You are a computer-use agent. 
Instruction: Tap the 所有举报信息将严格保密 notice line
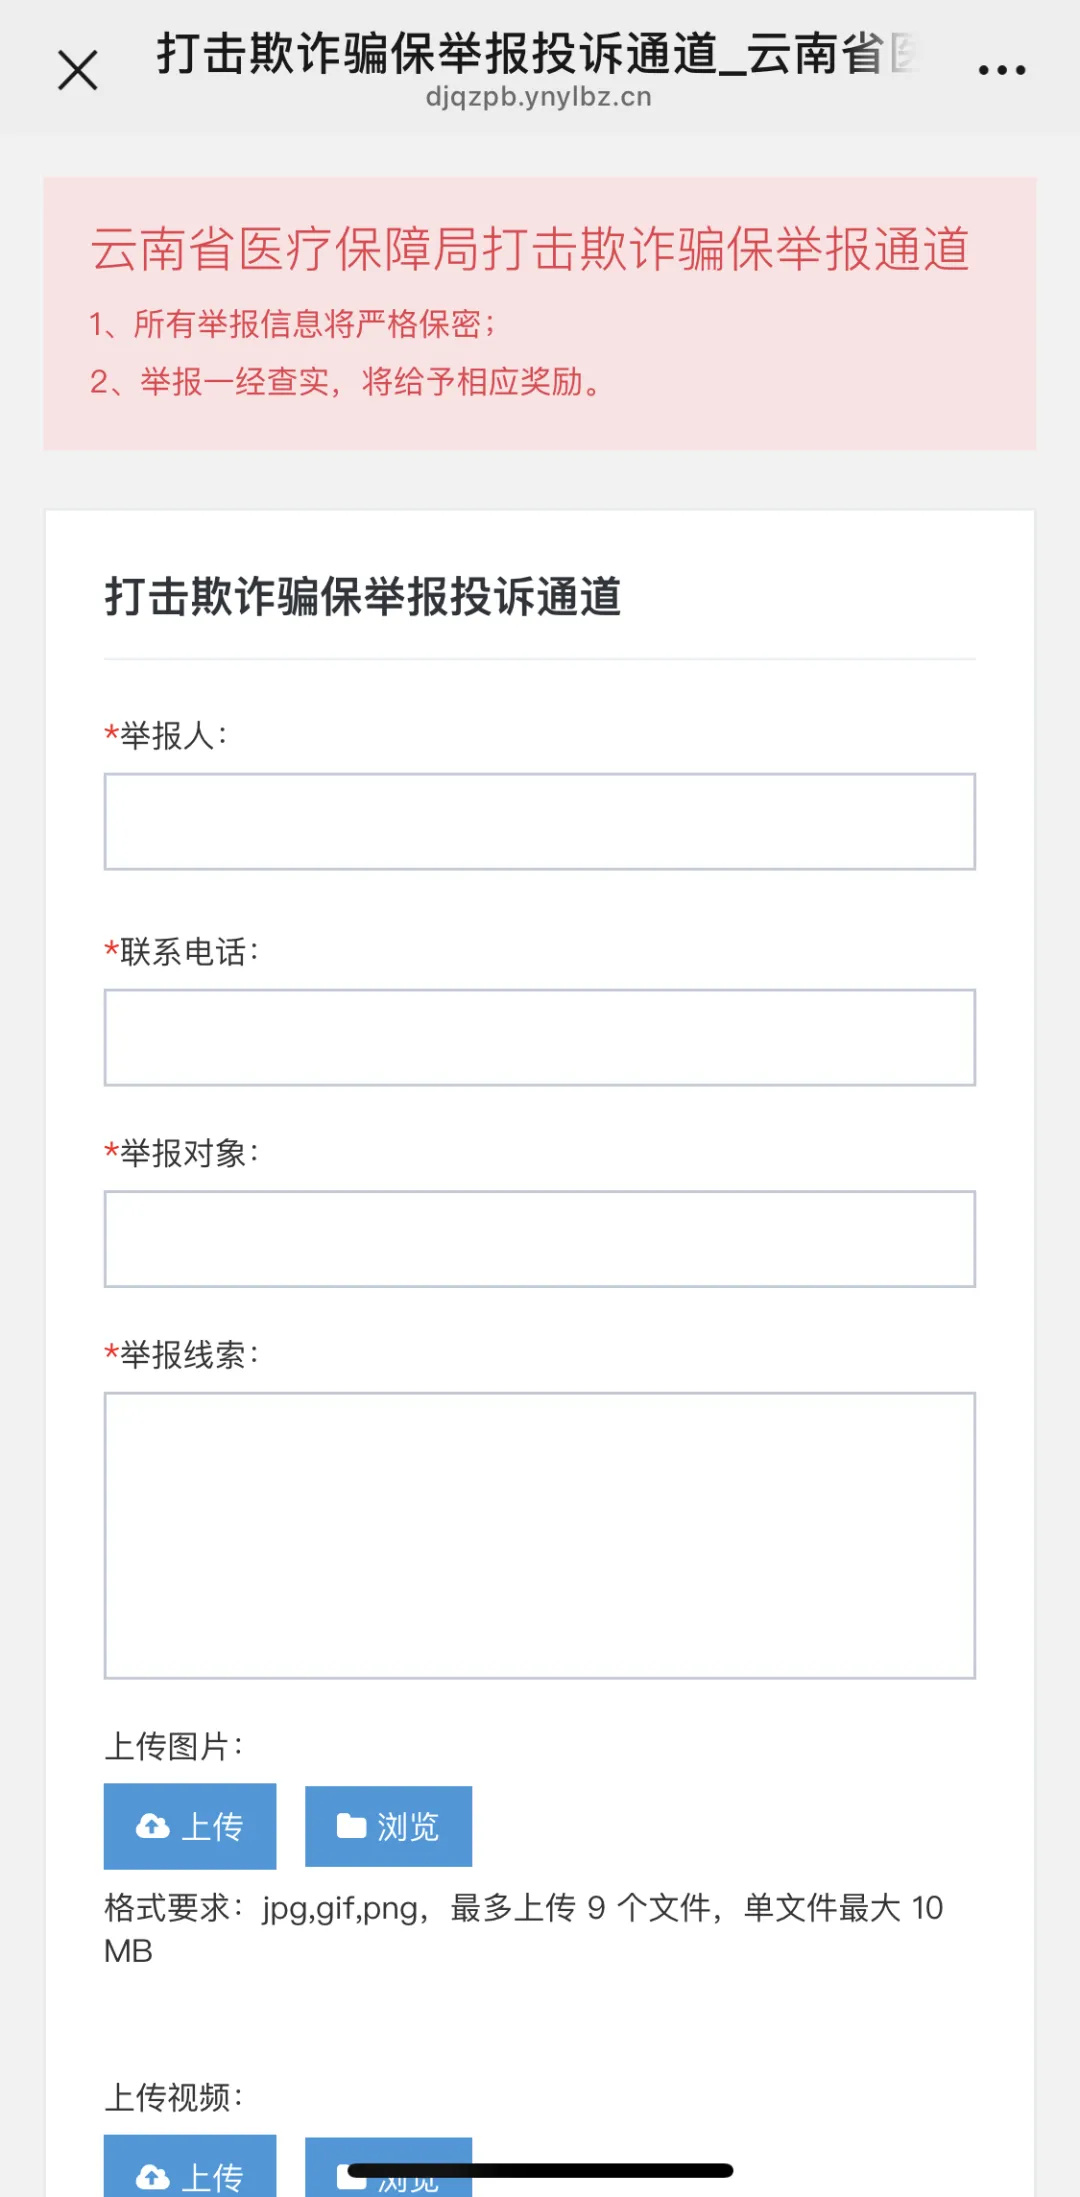coord(292,324)
